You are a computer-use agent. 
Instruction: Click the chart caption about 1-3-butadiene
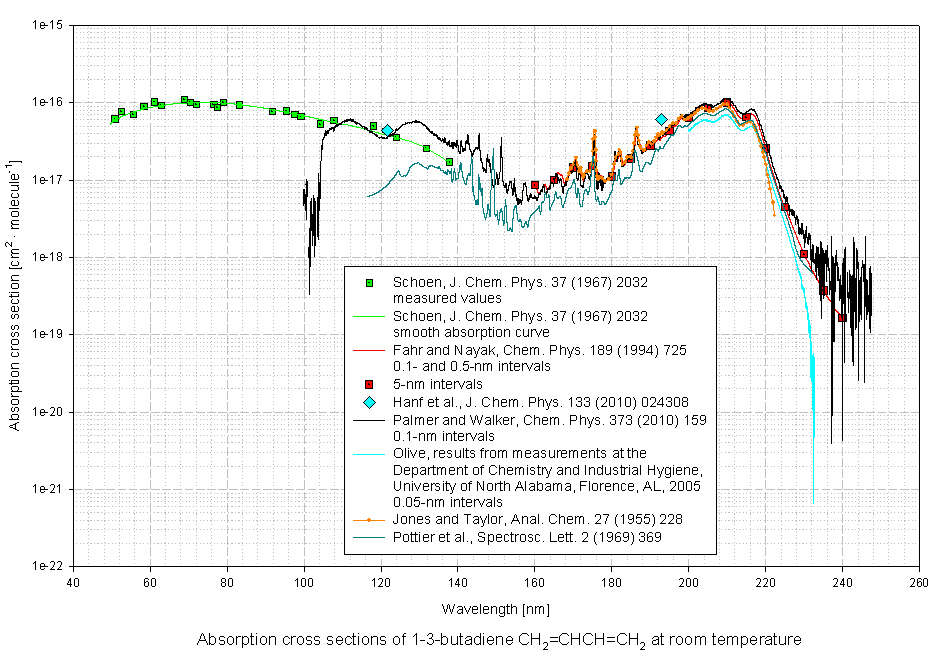[499, 640]
